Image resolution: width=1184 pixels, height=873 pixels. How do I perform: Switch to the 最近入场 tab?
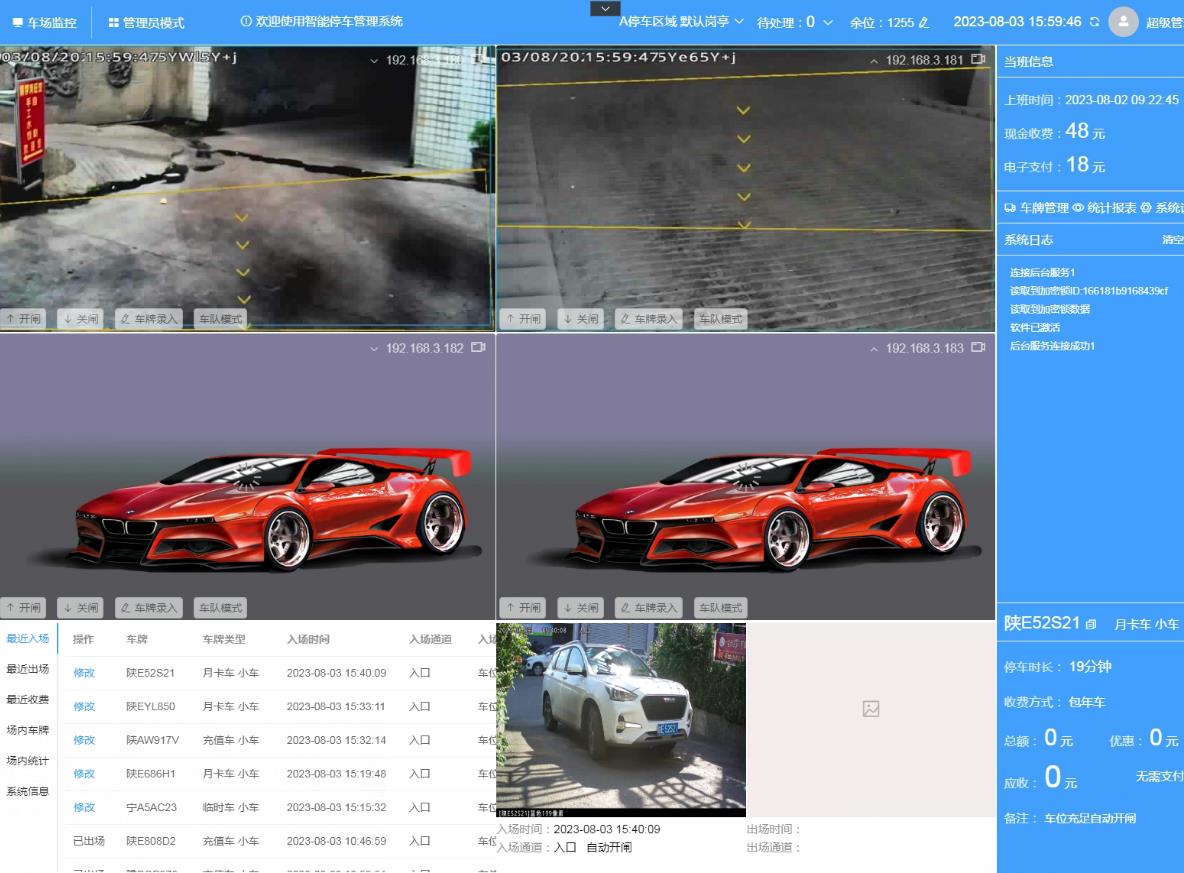[28, 639]
